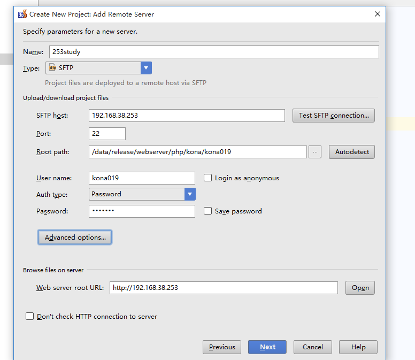
Task: Open the Type dropdown arrow
Action: click(146, 68)
